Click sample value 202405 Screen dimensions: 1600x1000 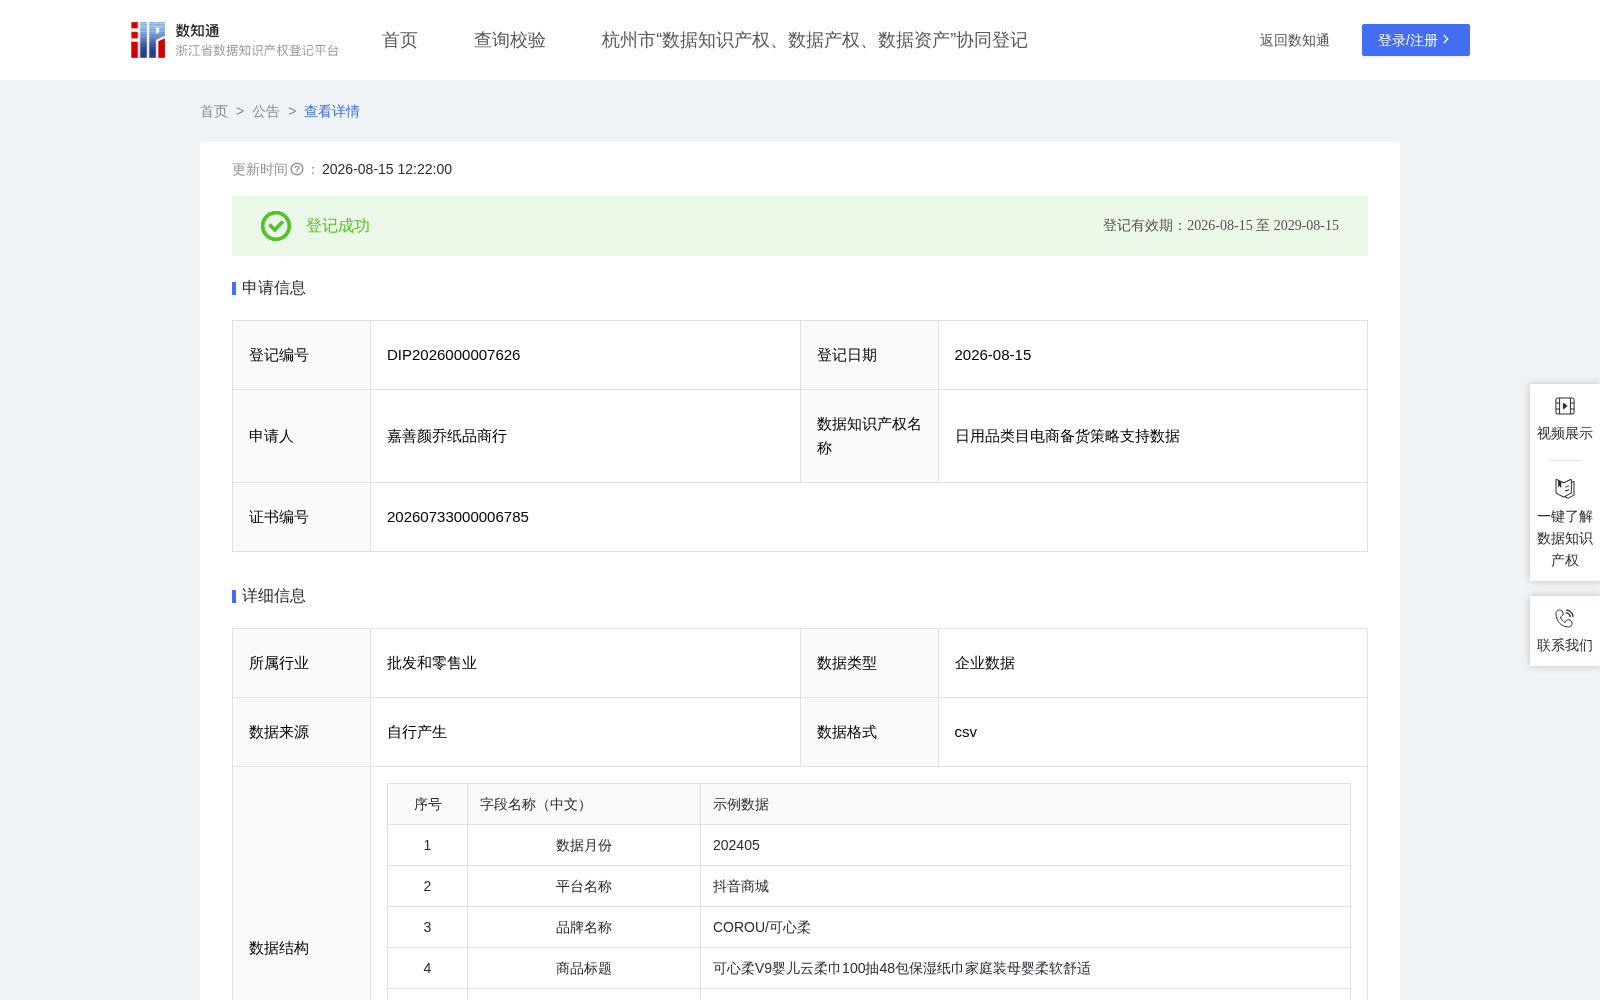pos(736,845)
